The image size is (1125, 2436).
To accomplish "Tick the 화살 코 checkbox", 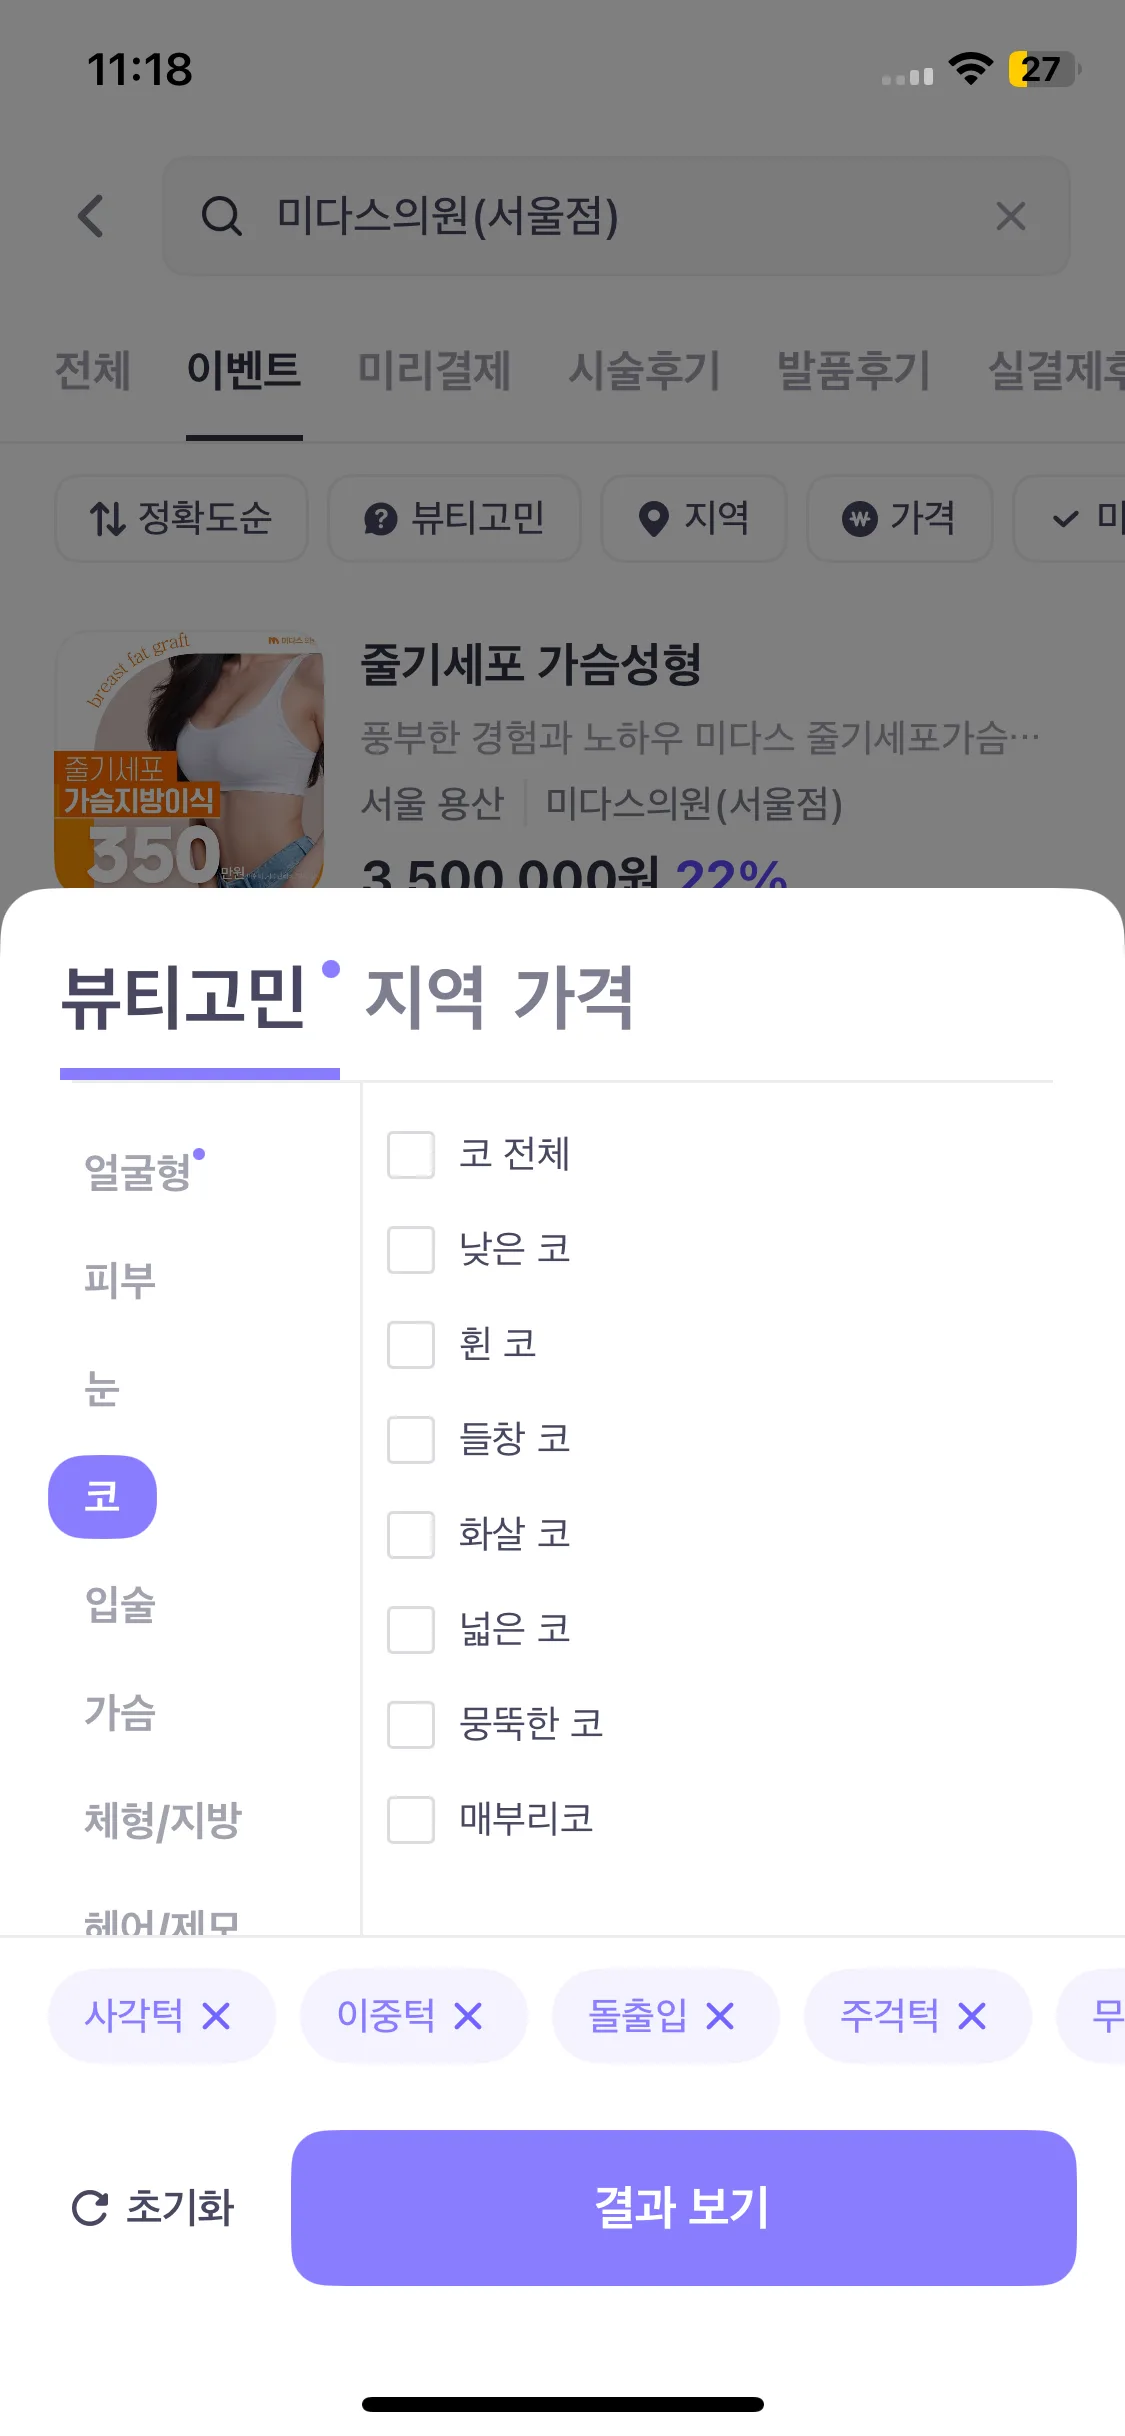I will click(411, 1534).
